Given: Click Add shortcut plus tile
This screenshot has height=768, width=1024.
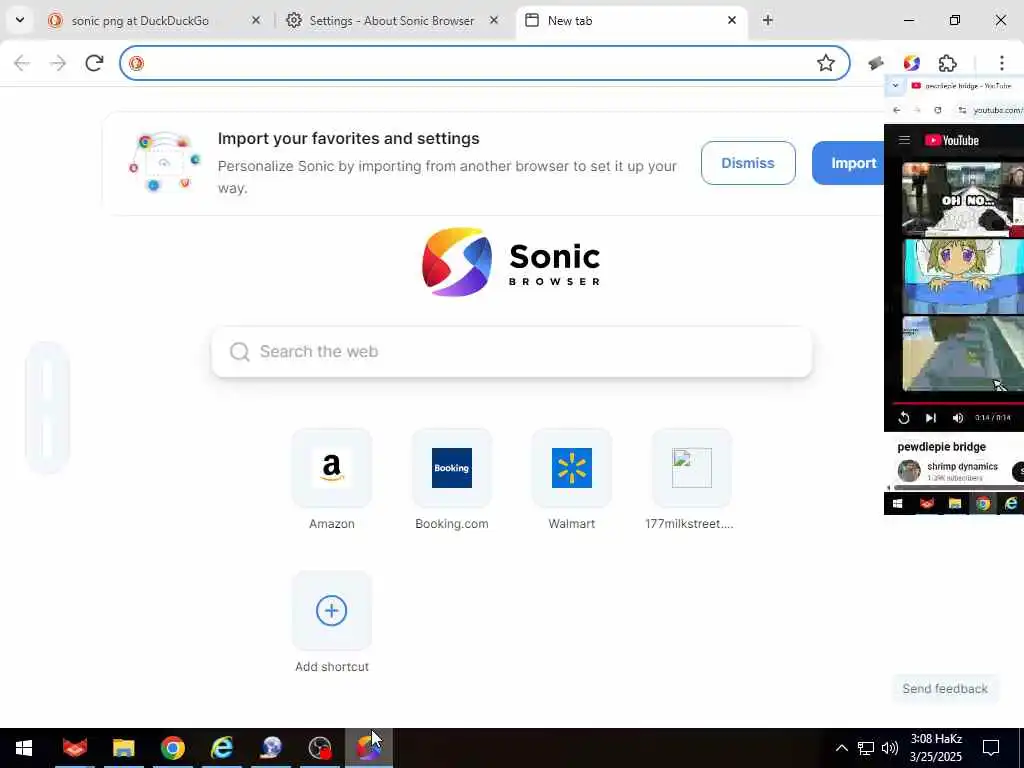Looking at the screenshot, I should coord(332,611).
